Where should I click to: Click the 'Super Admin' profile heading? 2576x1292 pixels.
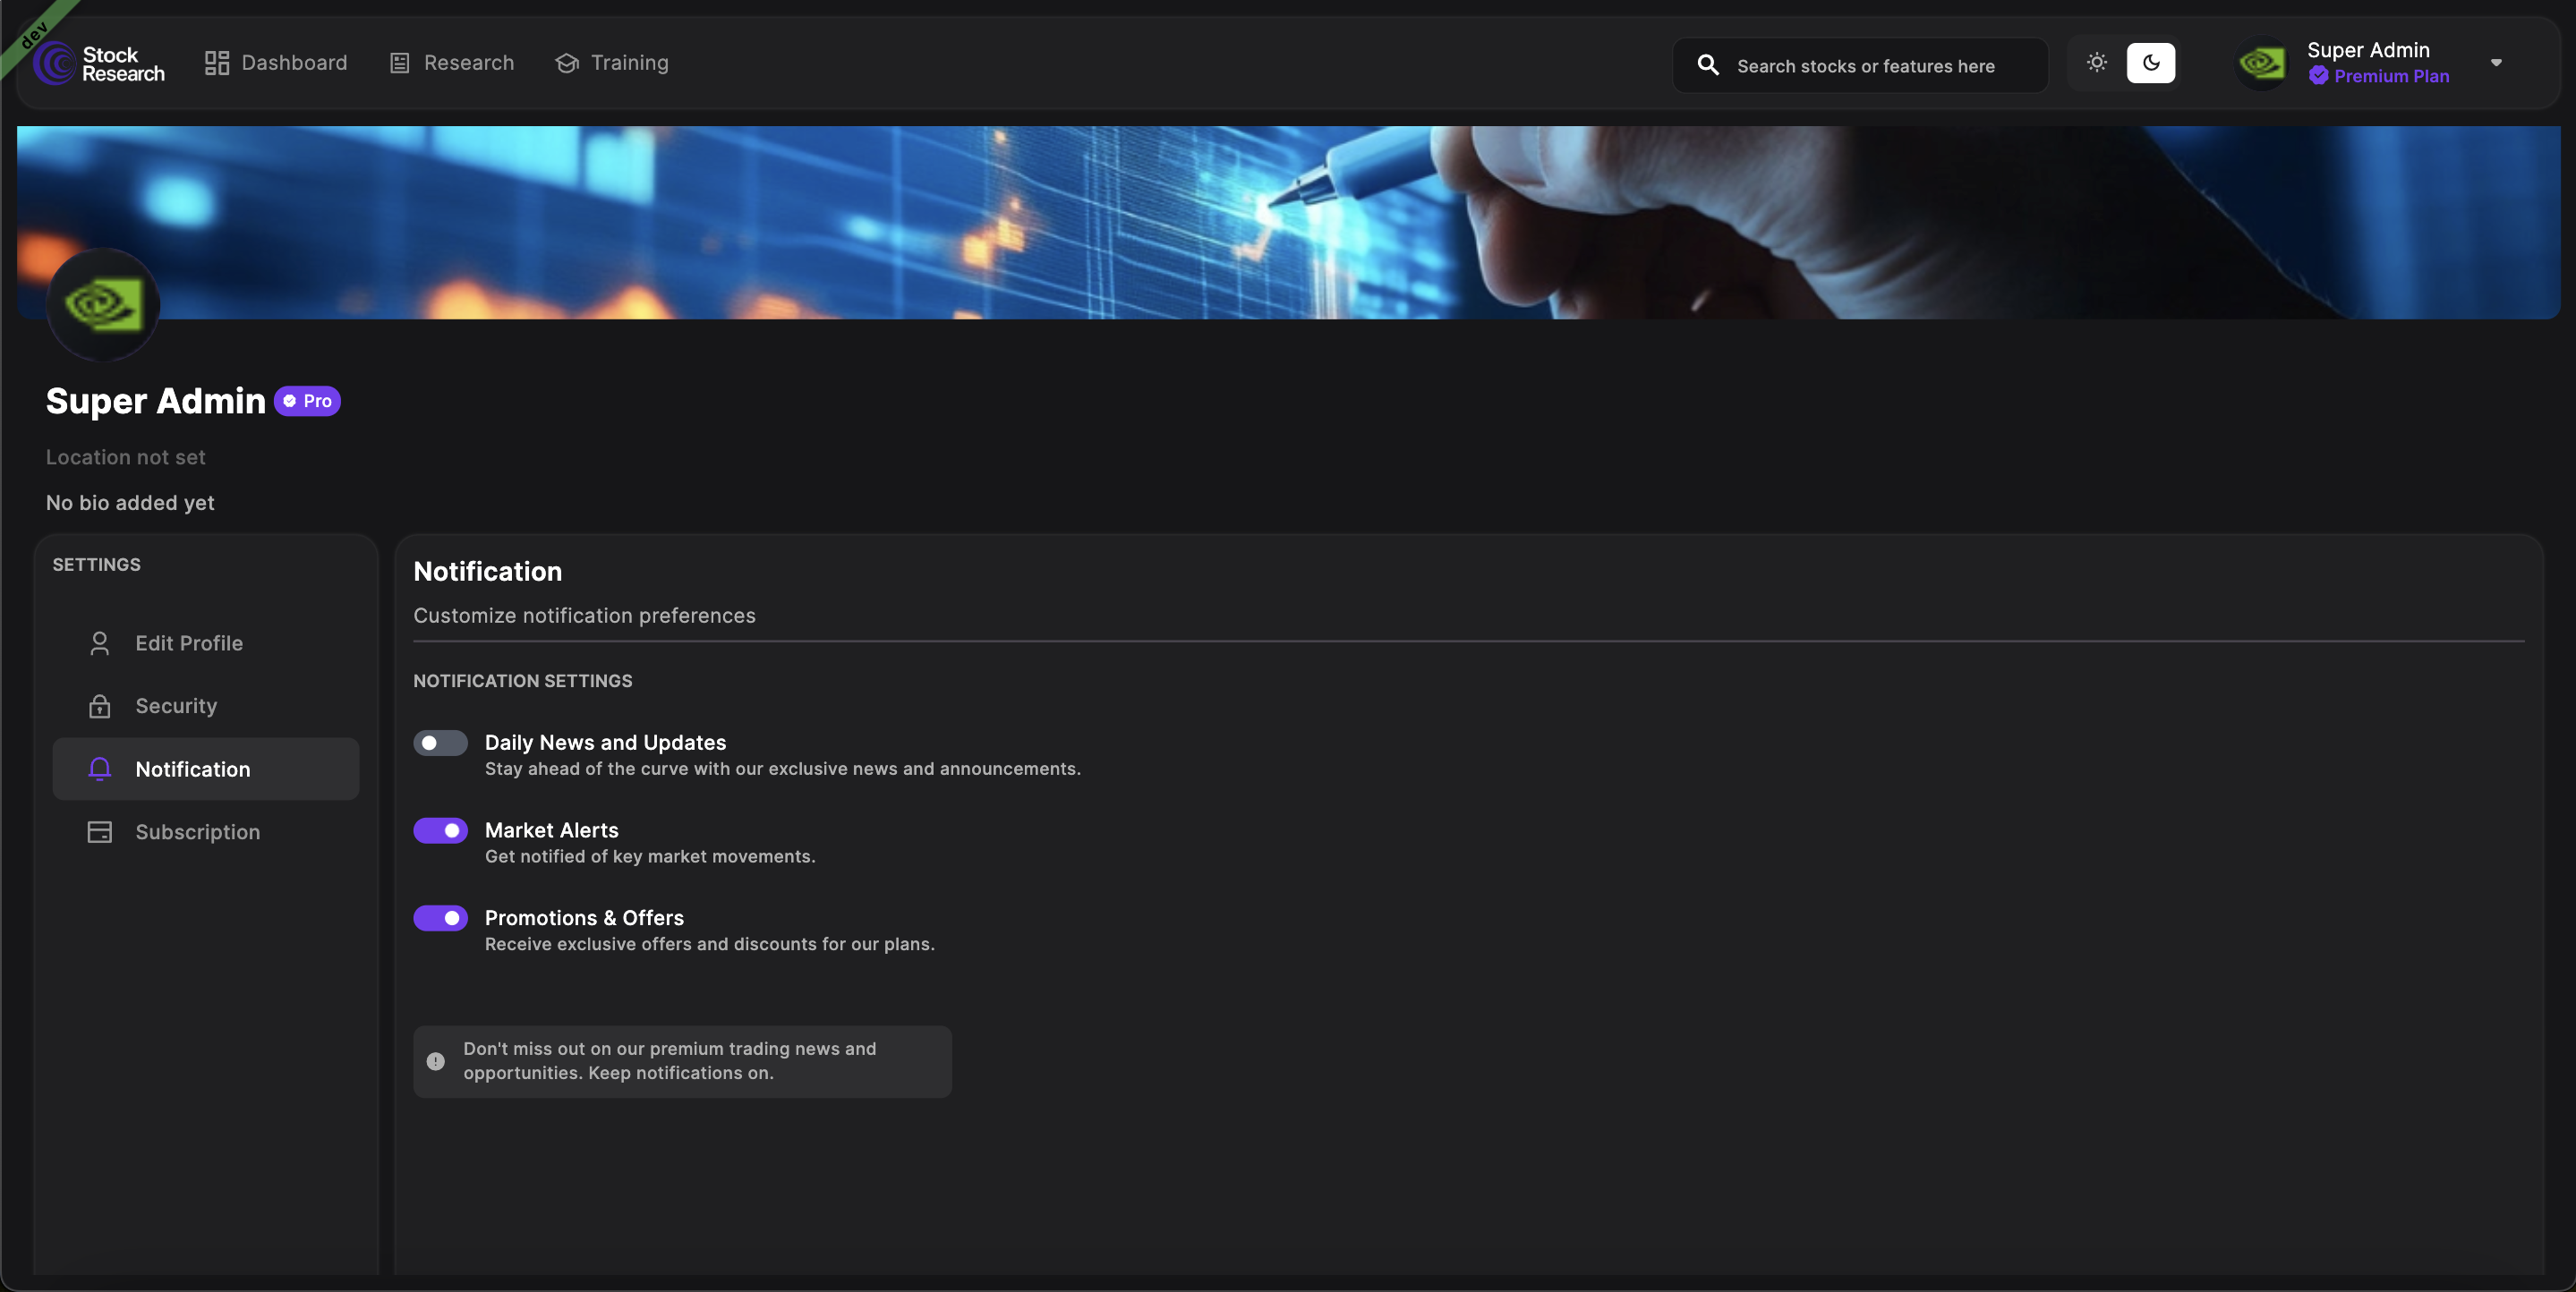point(155,401)
